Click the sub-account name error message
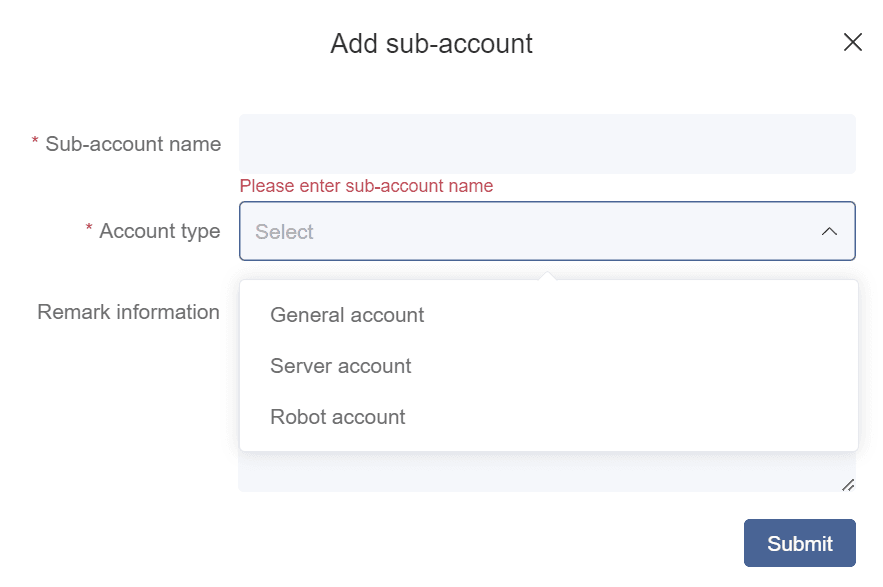This screenshot has height=587, width=883. click(365, 186)
